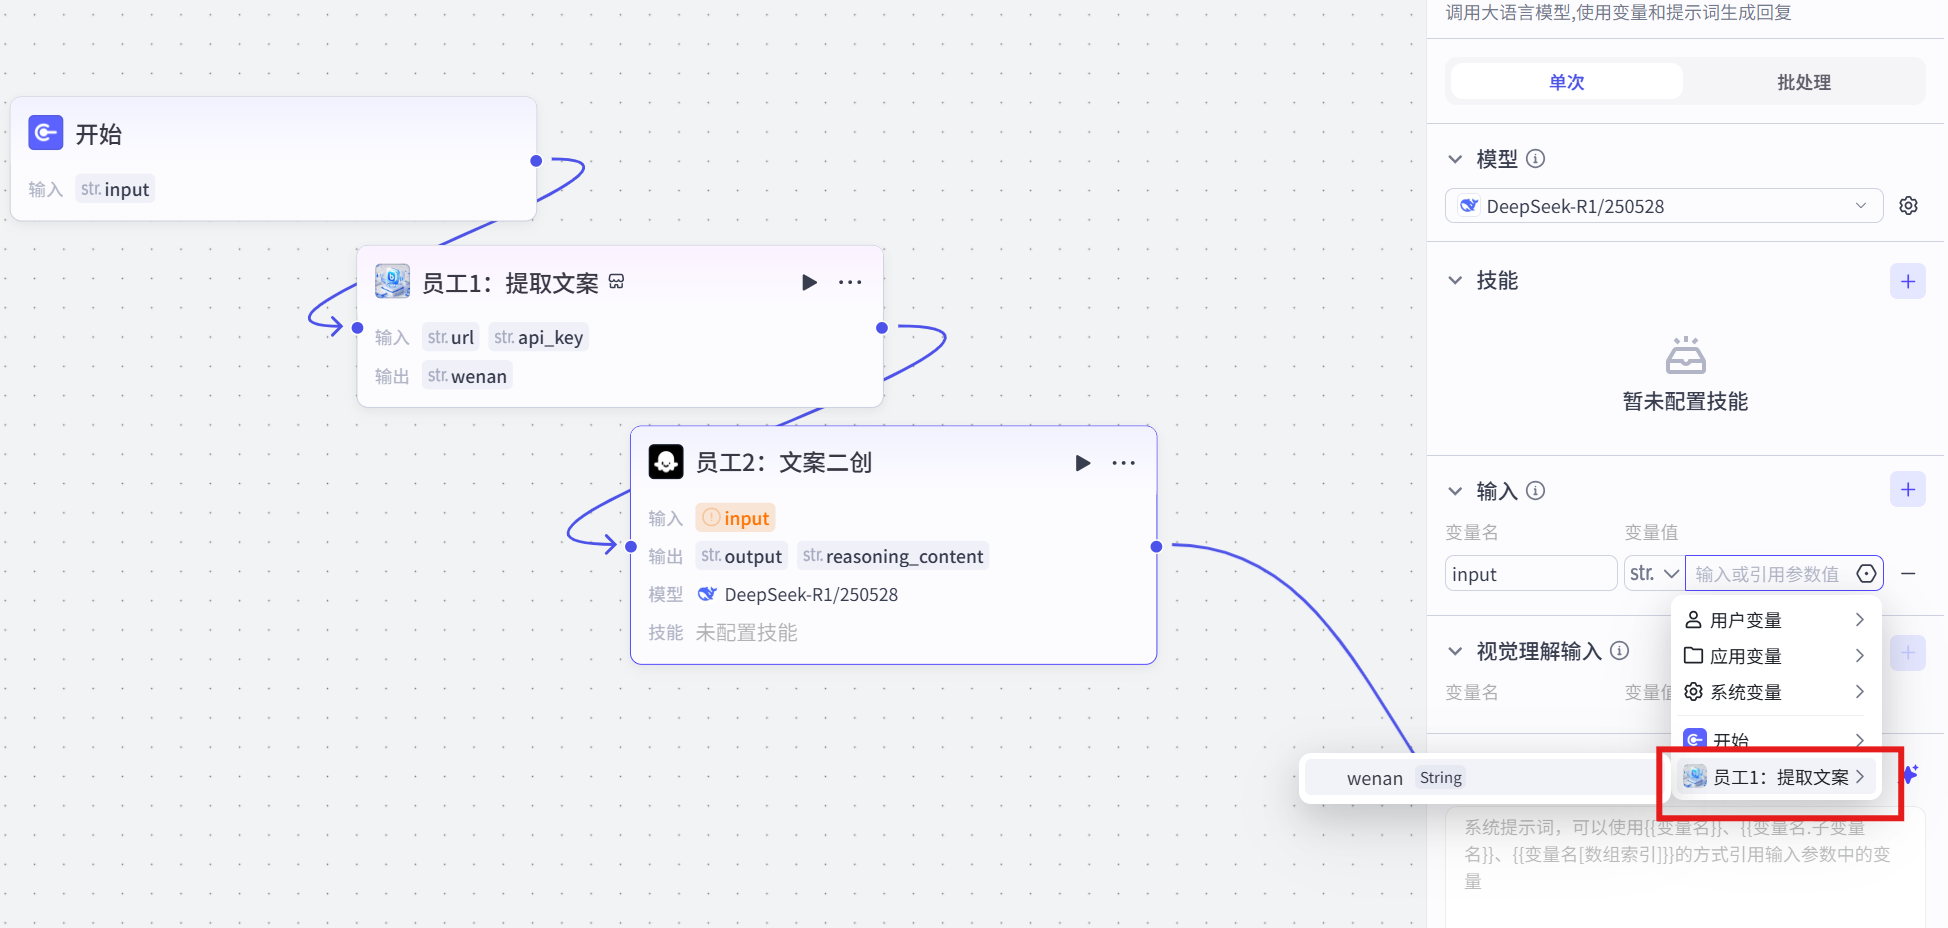
Task: Click the 员工1 node output port
Action: (881, 328)
